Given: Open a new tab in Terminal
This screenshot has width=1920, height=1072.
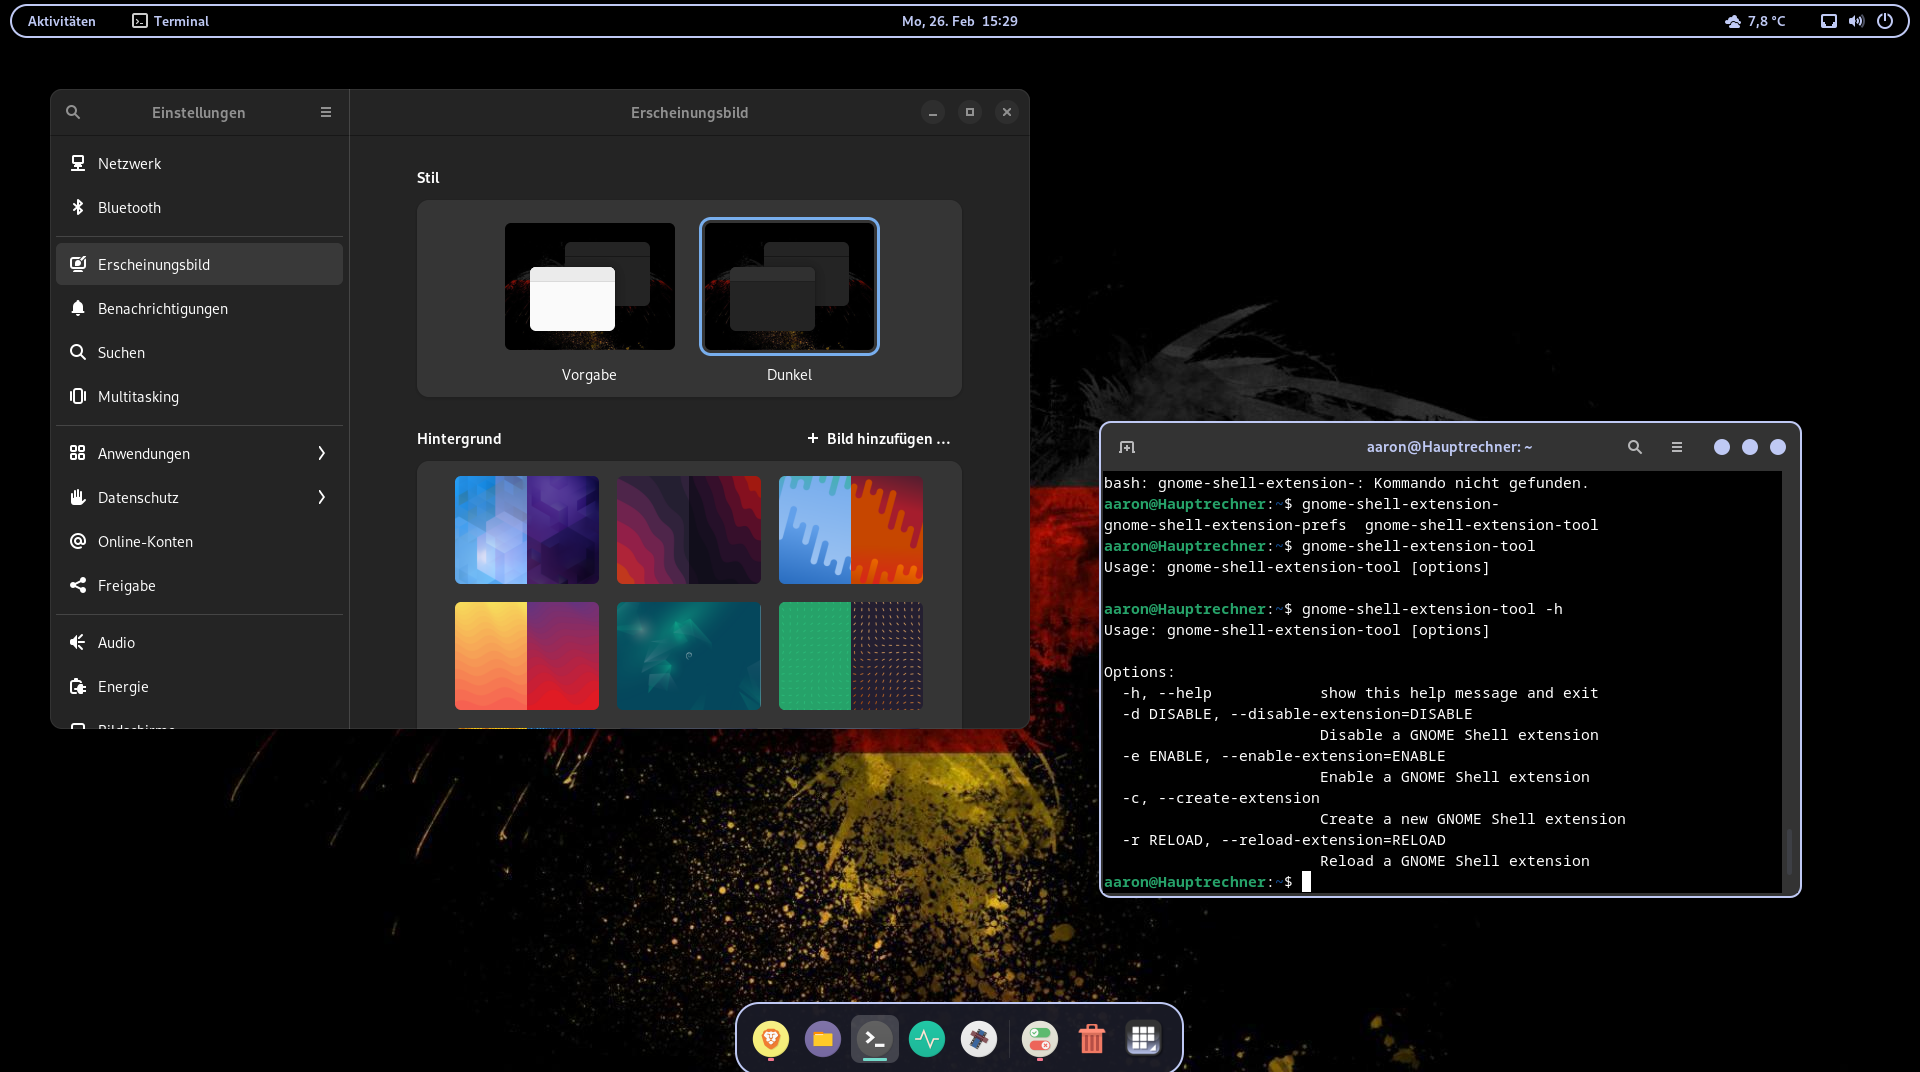Looking at the screenshot, I should click(x=1128, y=447).
